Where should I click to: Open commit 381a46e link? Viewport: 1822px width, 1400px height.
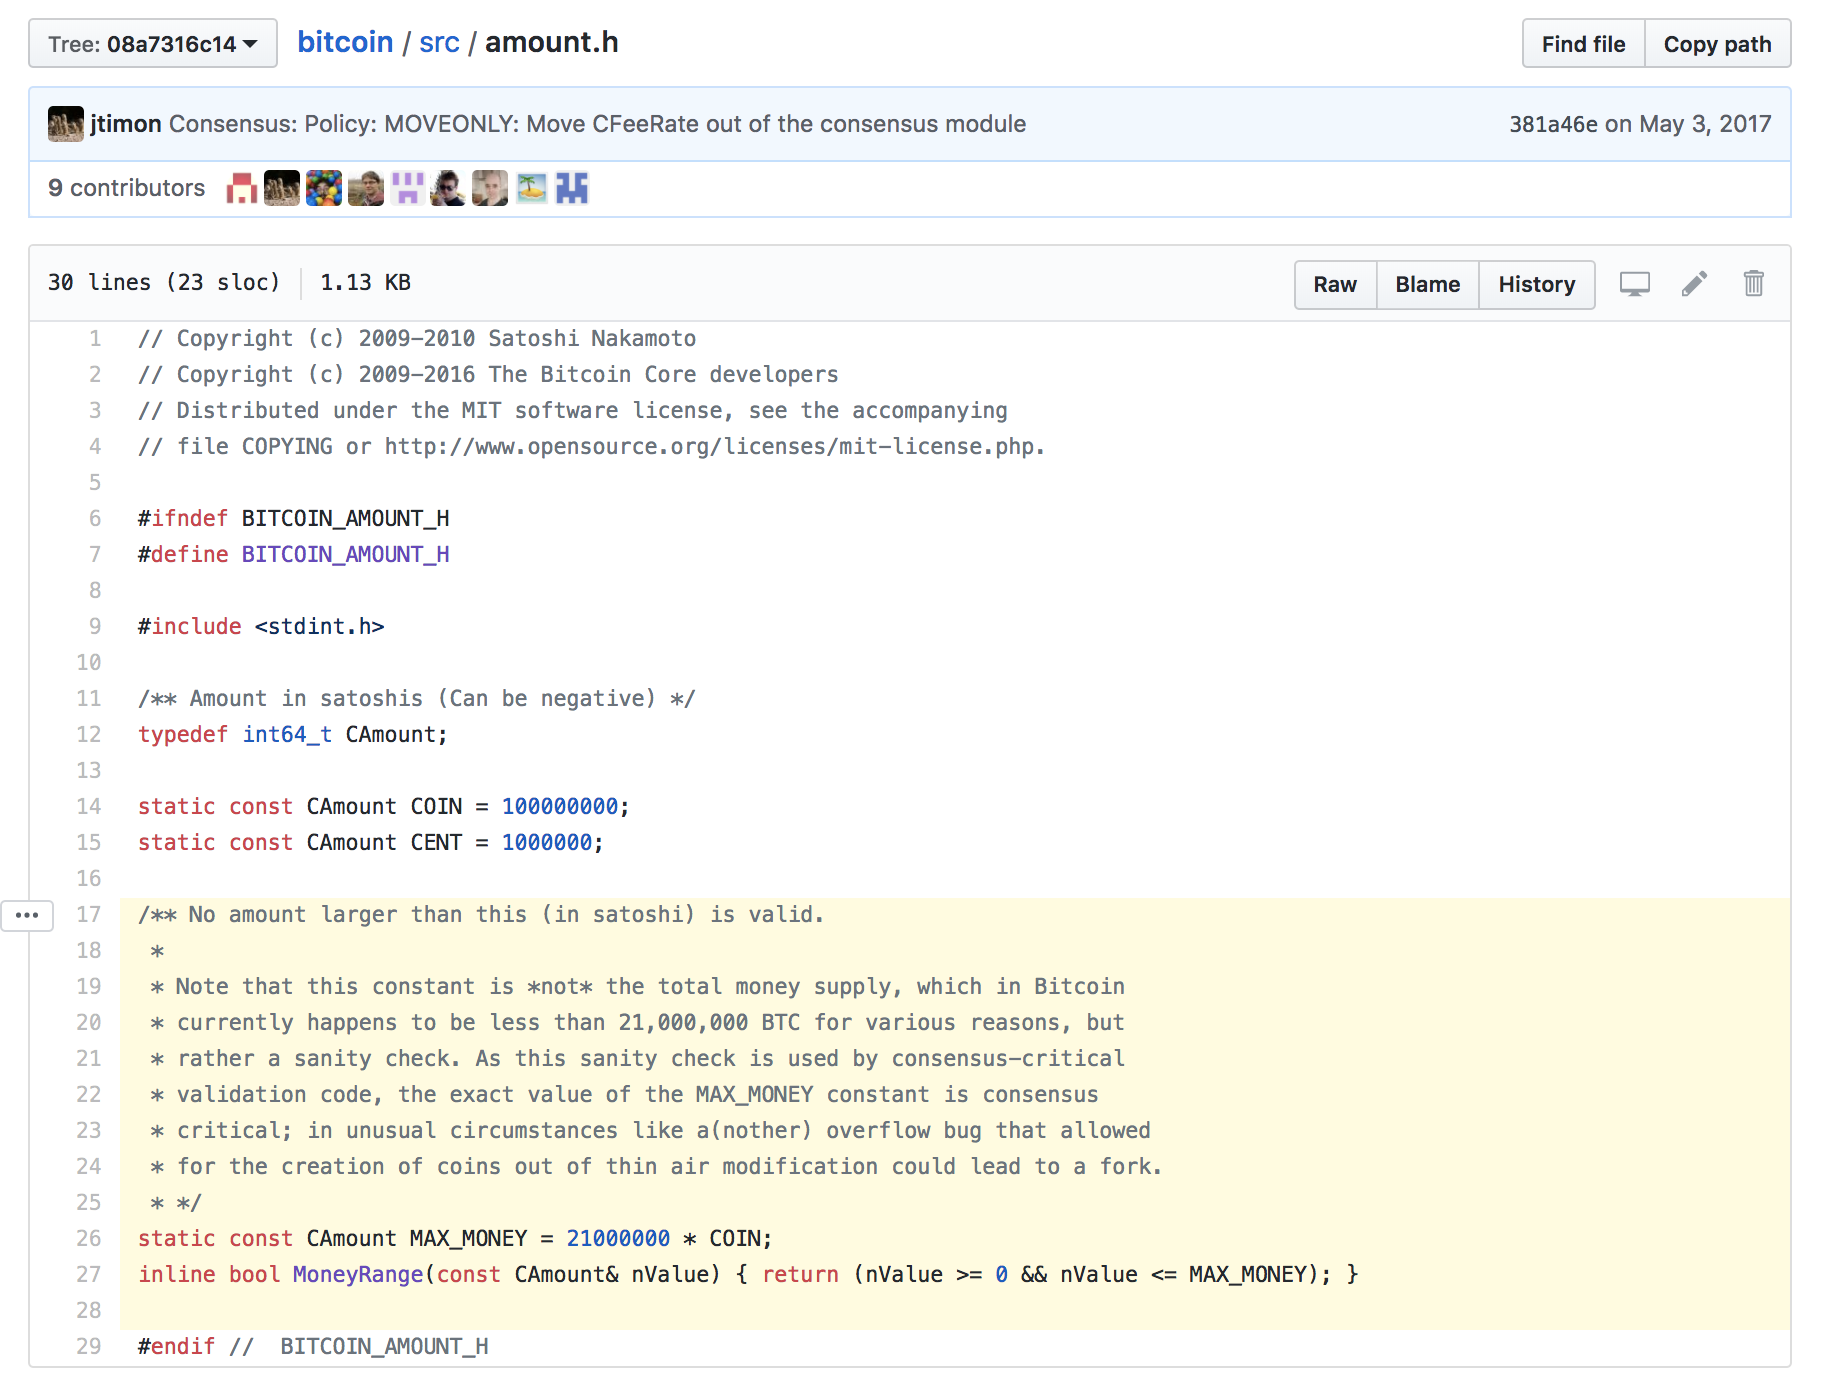[1553, 124]
